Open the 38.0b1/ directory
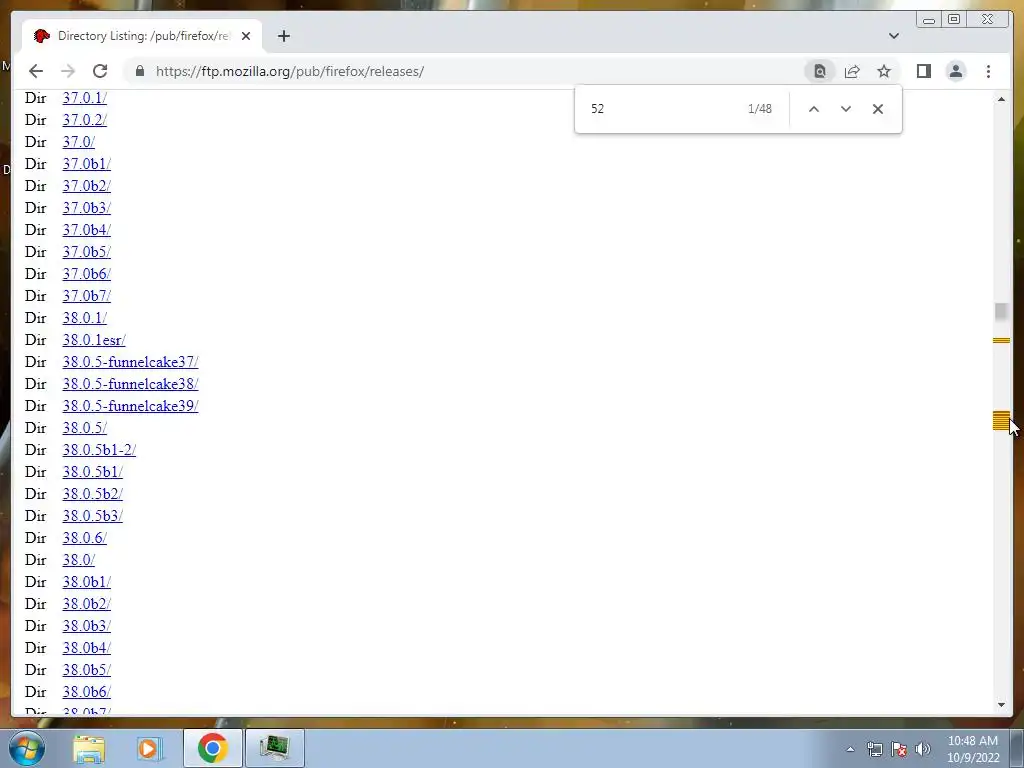Viewport: 1024px width, 768px height. 86,582
